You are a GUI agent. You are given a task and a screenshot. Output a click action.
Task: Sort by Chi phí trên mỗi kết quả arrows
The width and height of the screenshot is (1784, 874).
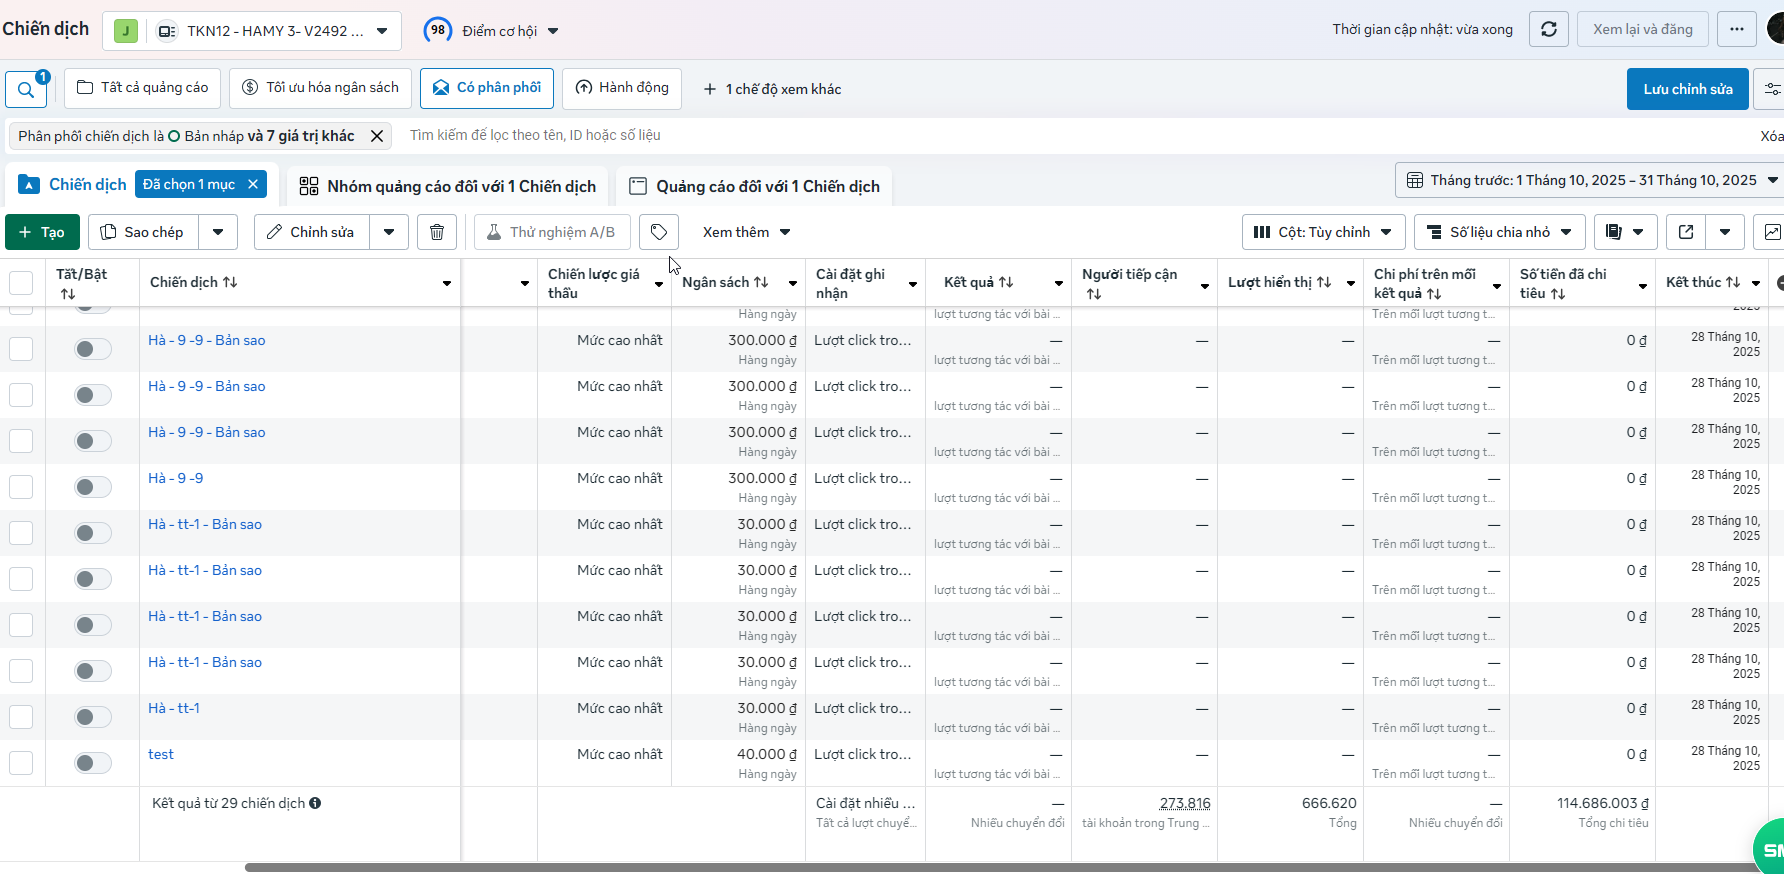[1434, 294]
